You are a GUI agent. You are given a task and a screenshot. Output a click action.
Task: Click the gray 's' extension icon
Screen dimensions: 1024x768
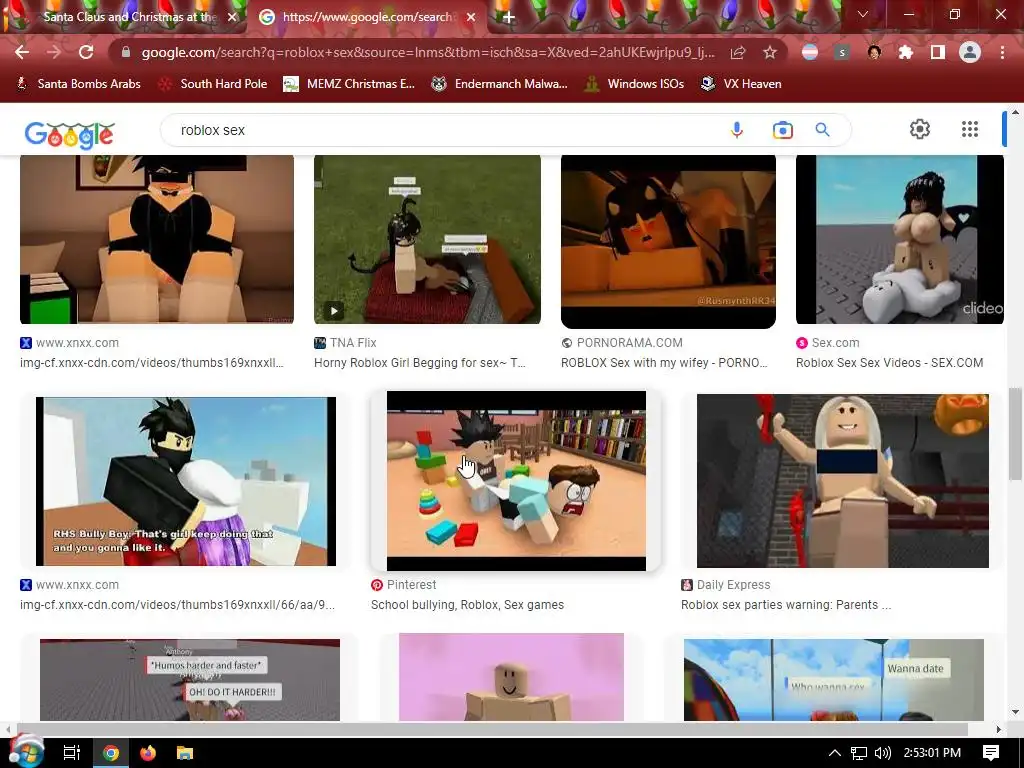coord(842,52)
